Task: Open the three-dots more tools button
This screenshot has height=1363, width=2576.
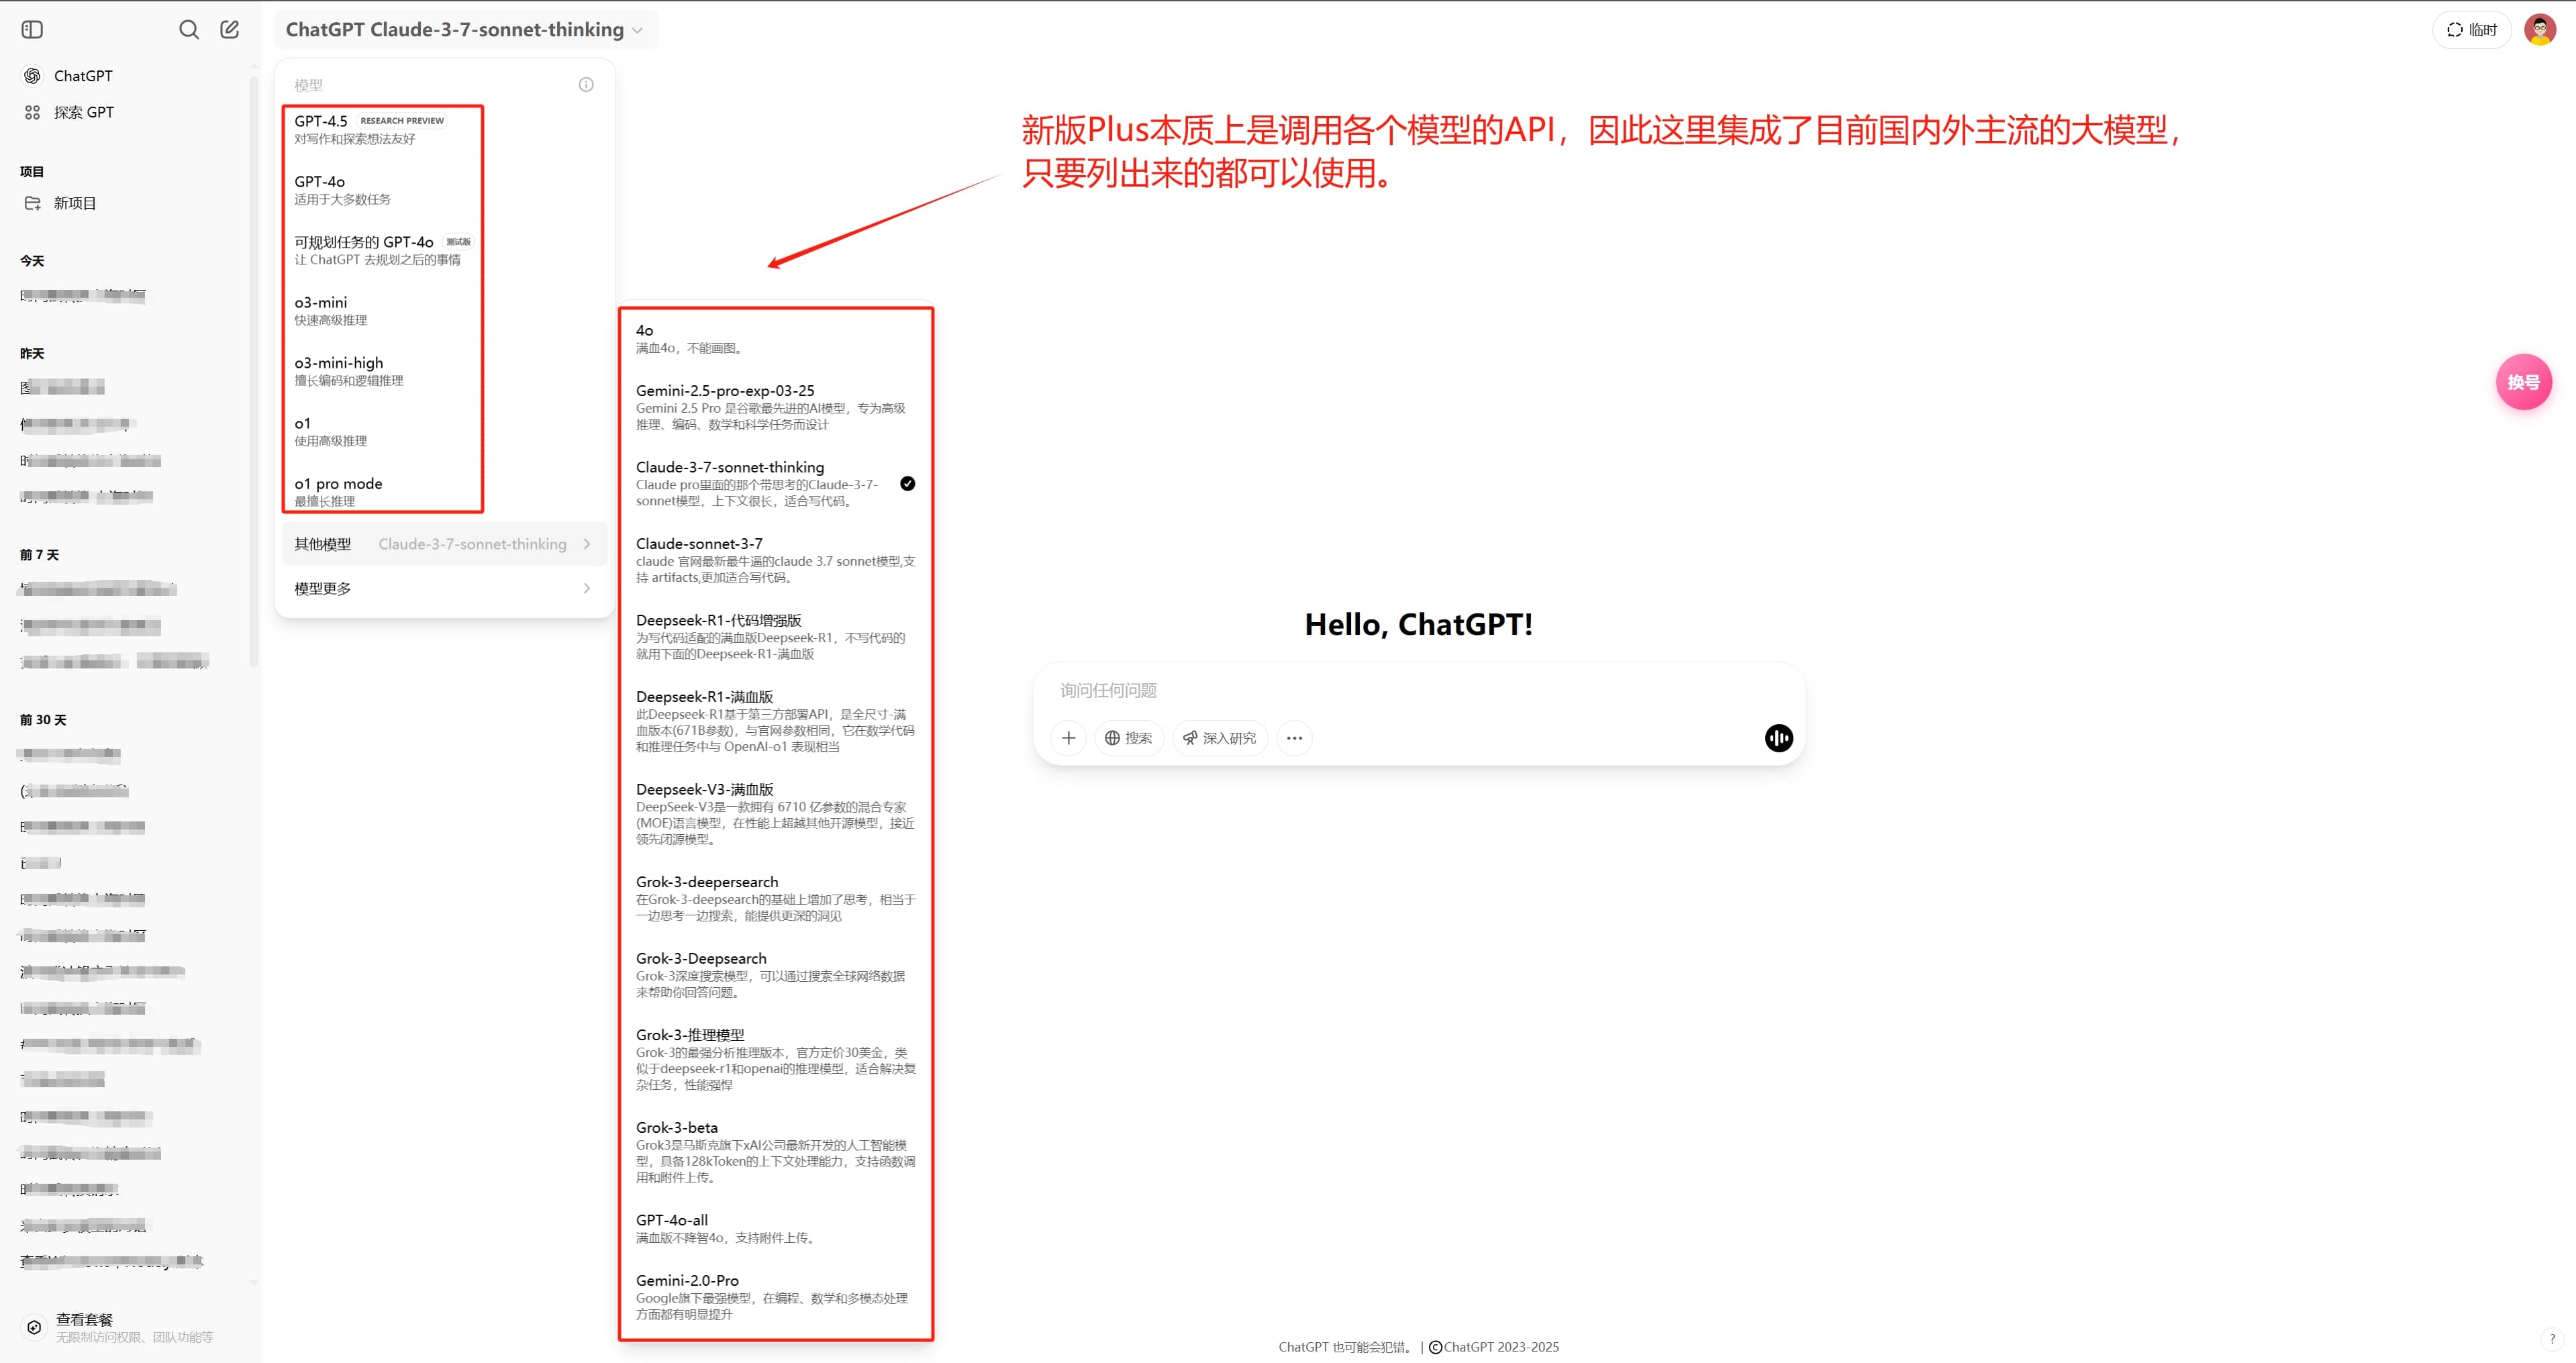Action: [x=1294, y=738]
